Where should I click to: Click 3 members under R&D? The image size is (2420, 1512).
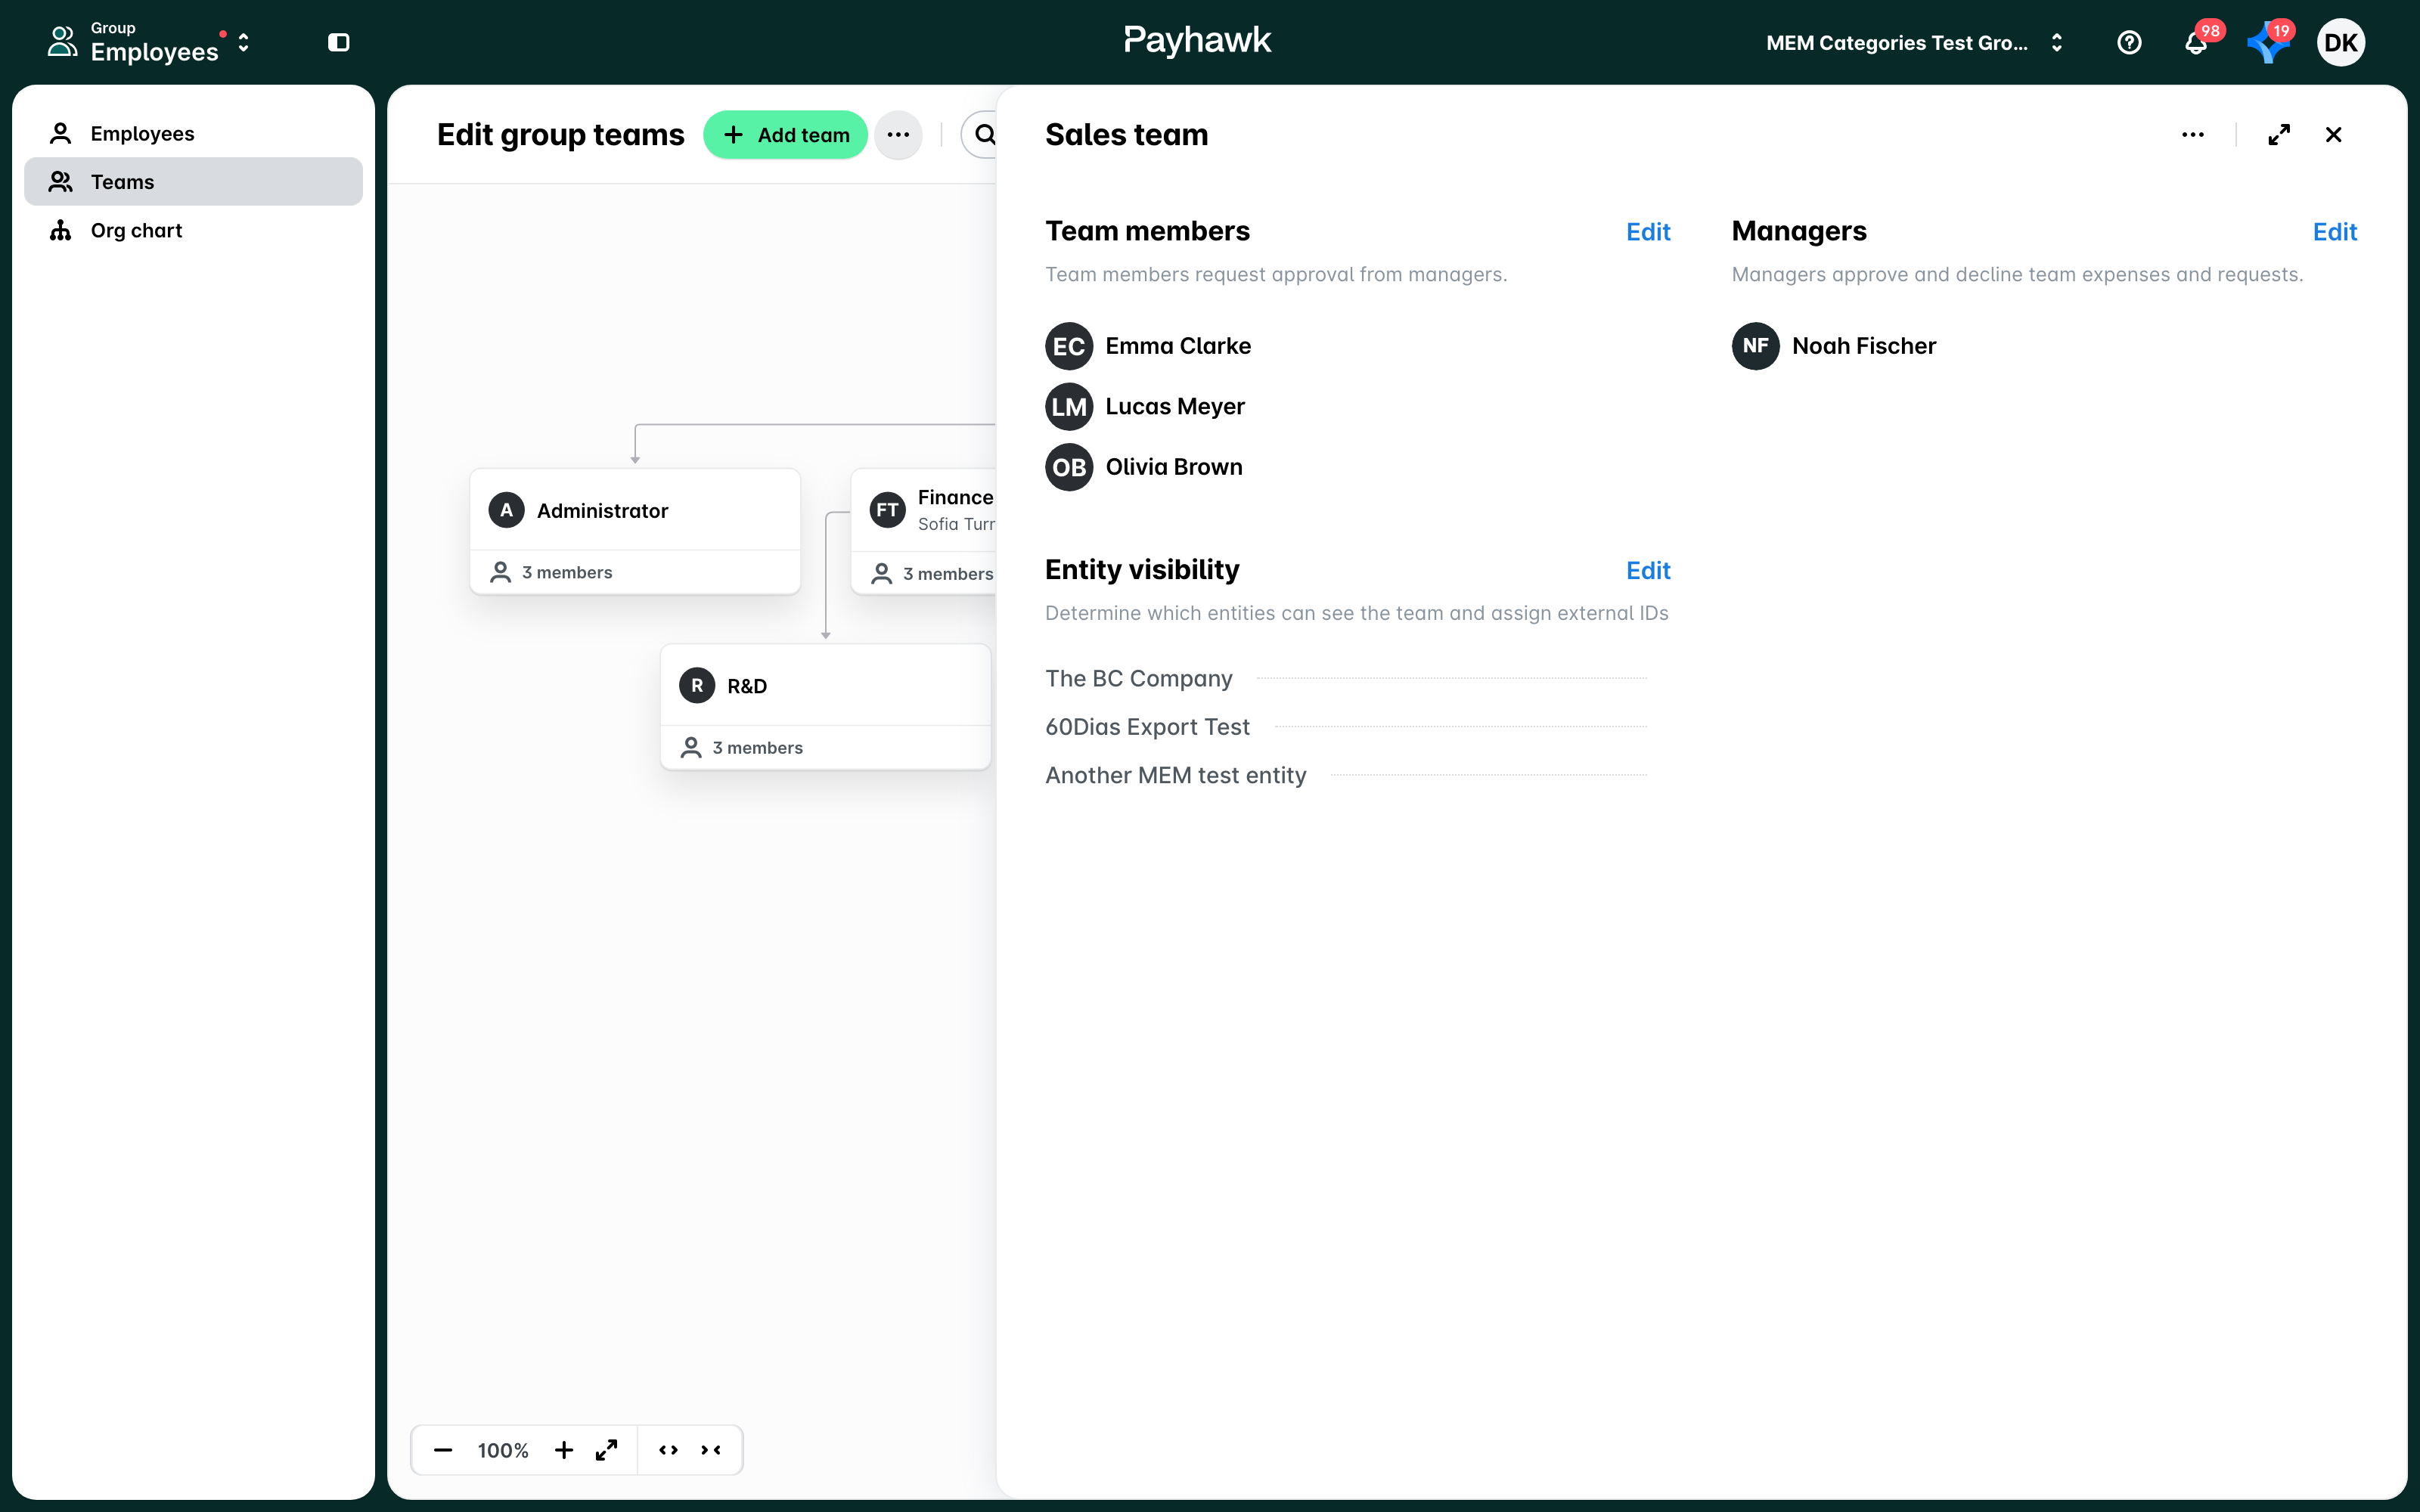click(757, 747)
